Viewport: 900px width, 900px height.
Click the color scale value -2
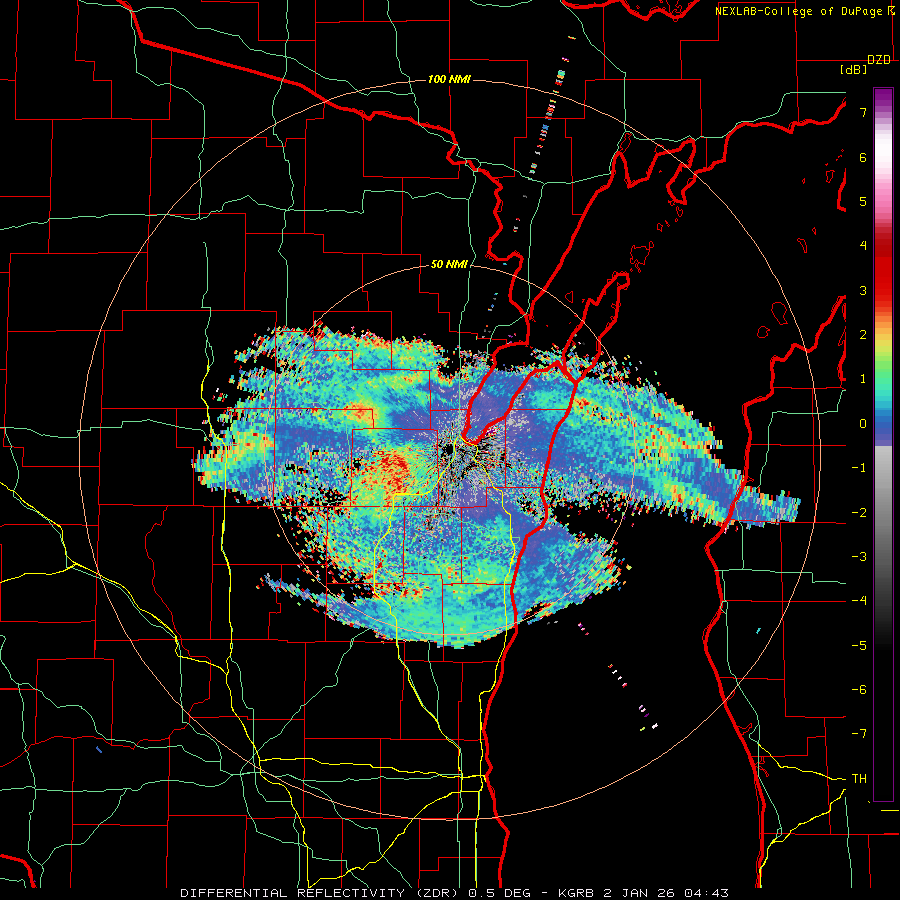(x=859, y=513)
